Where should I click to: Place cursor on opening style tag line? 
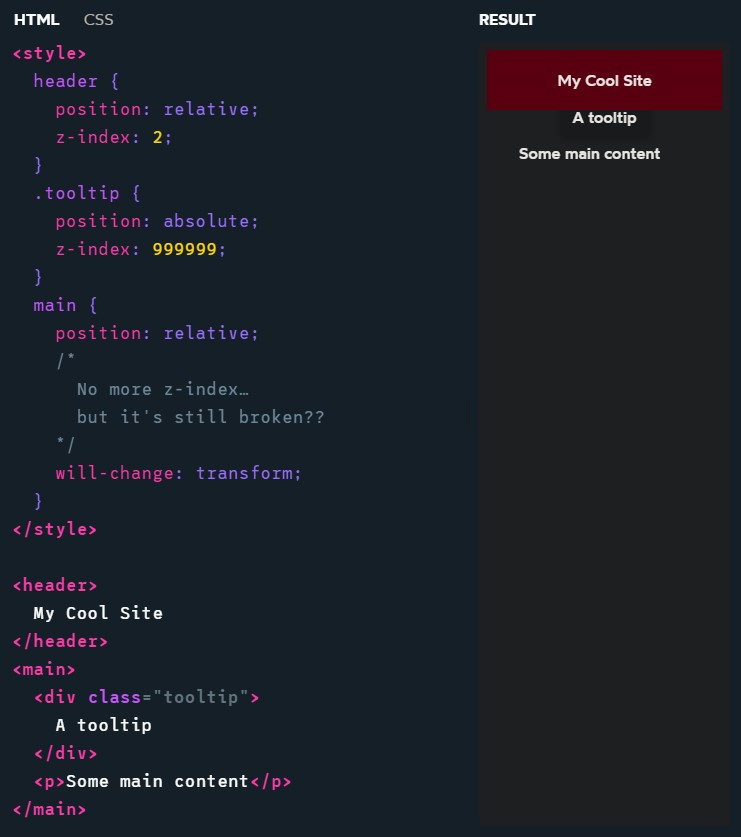49,53
